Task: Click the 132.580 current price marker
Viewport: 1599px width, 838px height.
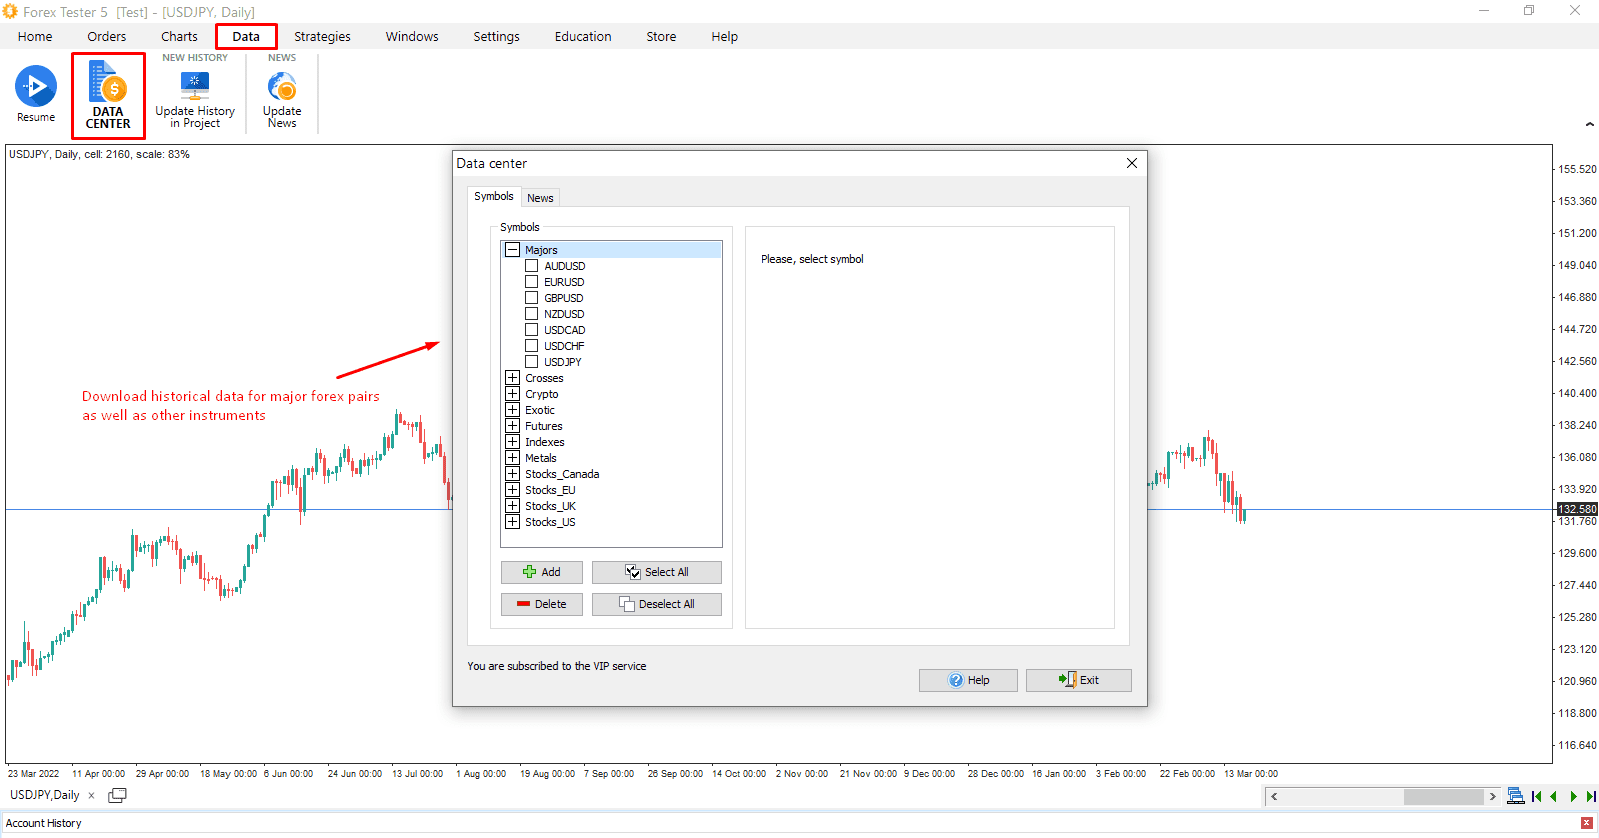Action: (1578, 509)
